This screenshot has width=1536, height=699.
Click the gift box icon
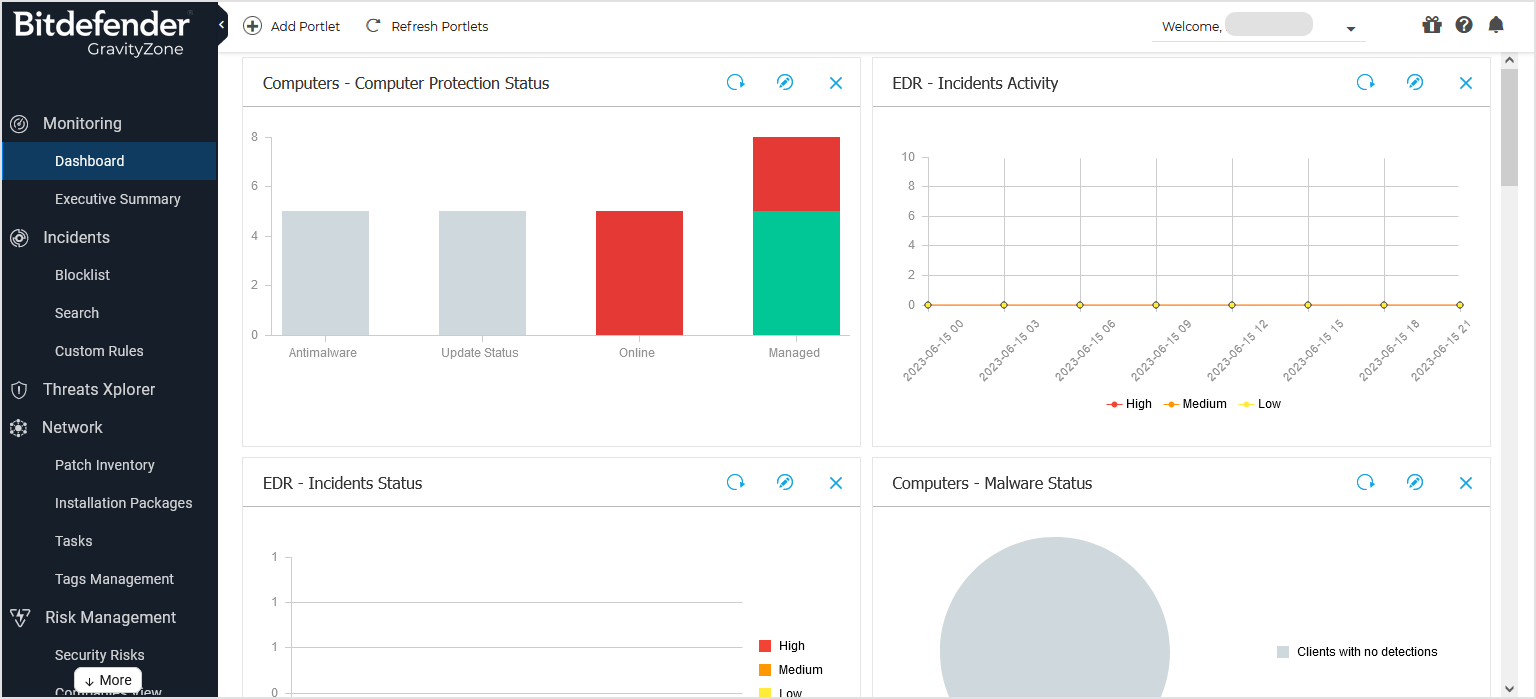(x=1431, y=25)
